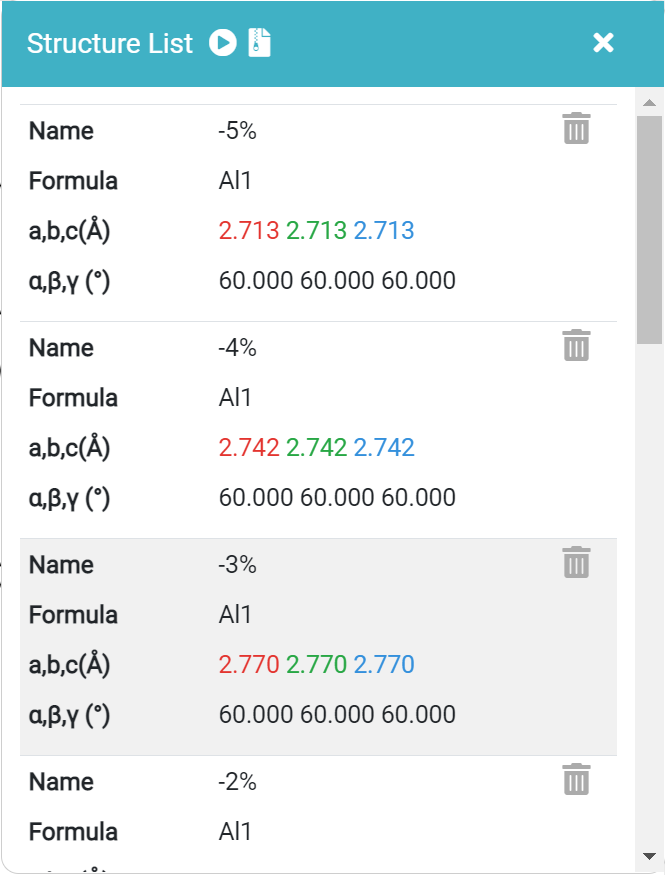
Task: Select the -5% structure name entry
Action: click(x=237, y=131)
